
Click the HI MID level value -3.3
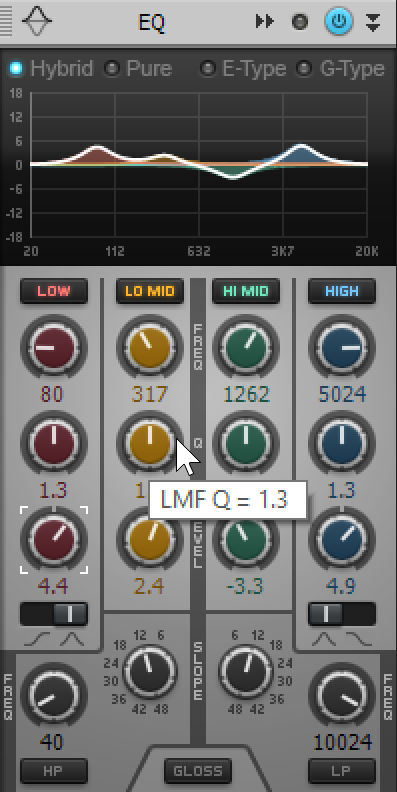tap(245, 586)
